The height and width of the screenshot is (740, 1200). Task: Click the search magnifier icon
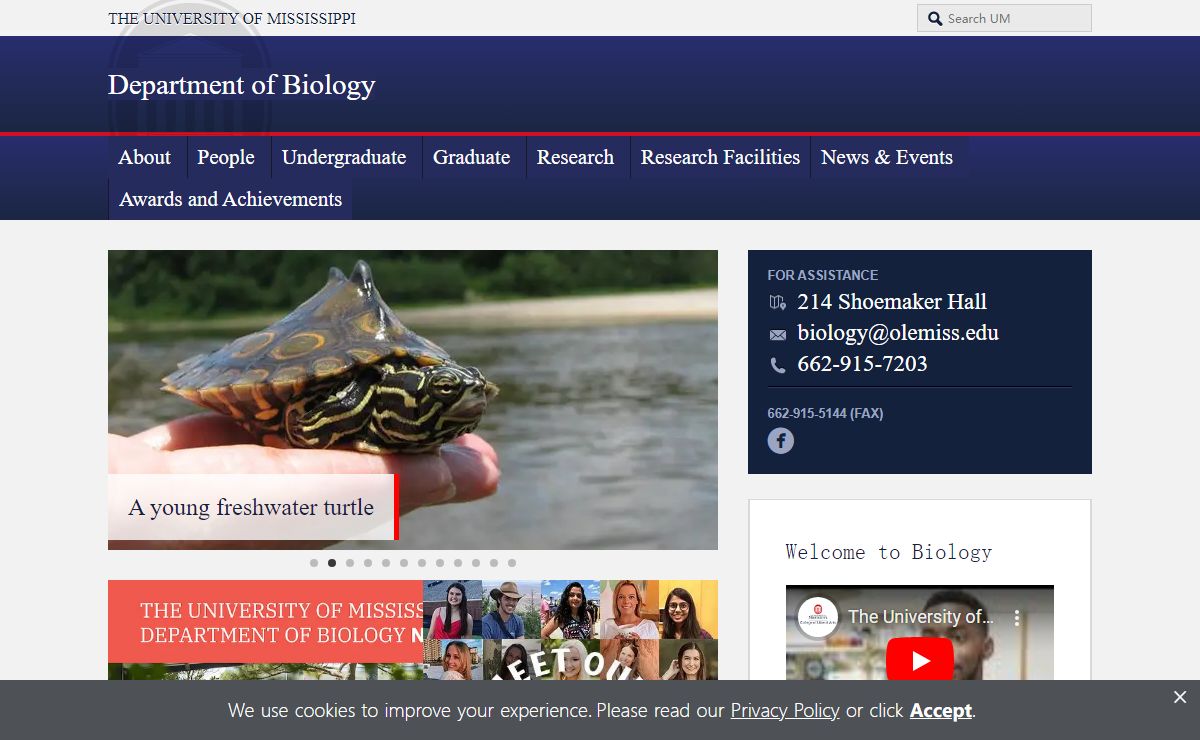pyautogui.click(x=935, y=18)
